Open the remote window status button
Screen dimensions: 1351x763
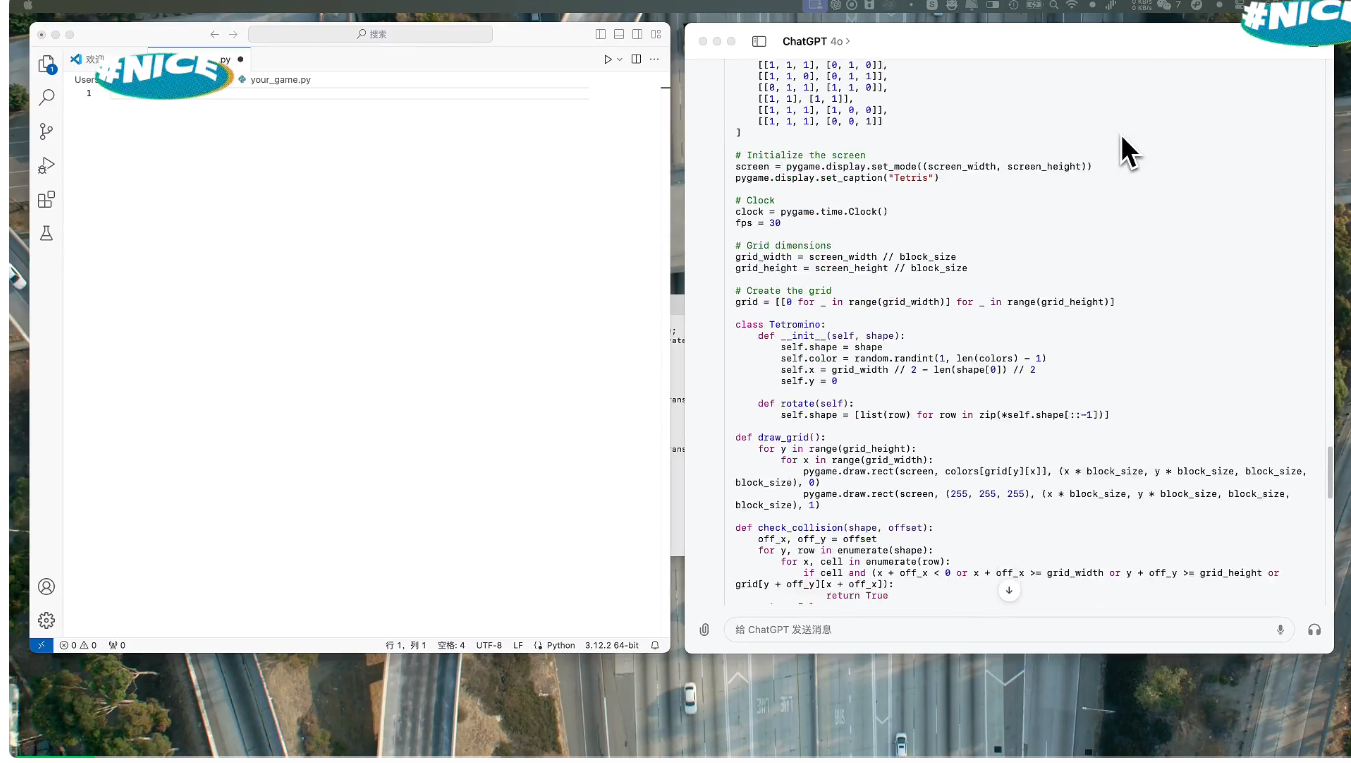point(42,645)
